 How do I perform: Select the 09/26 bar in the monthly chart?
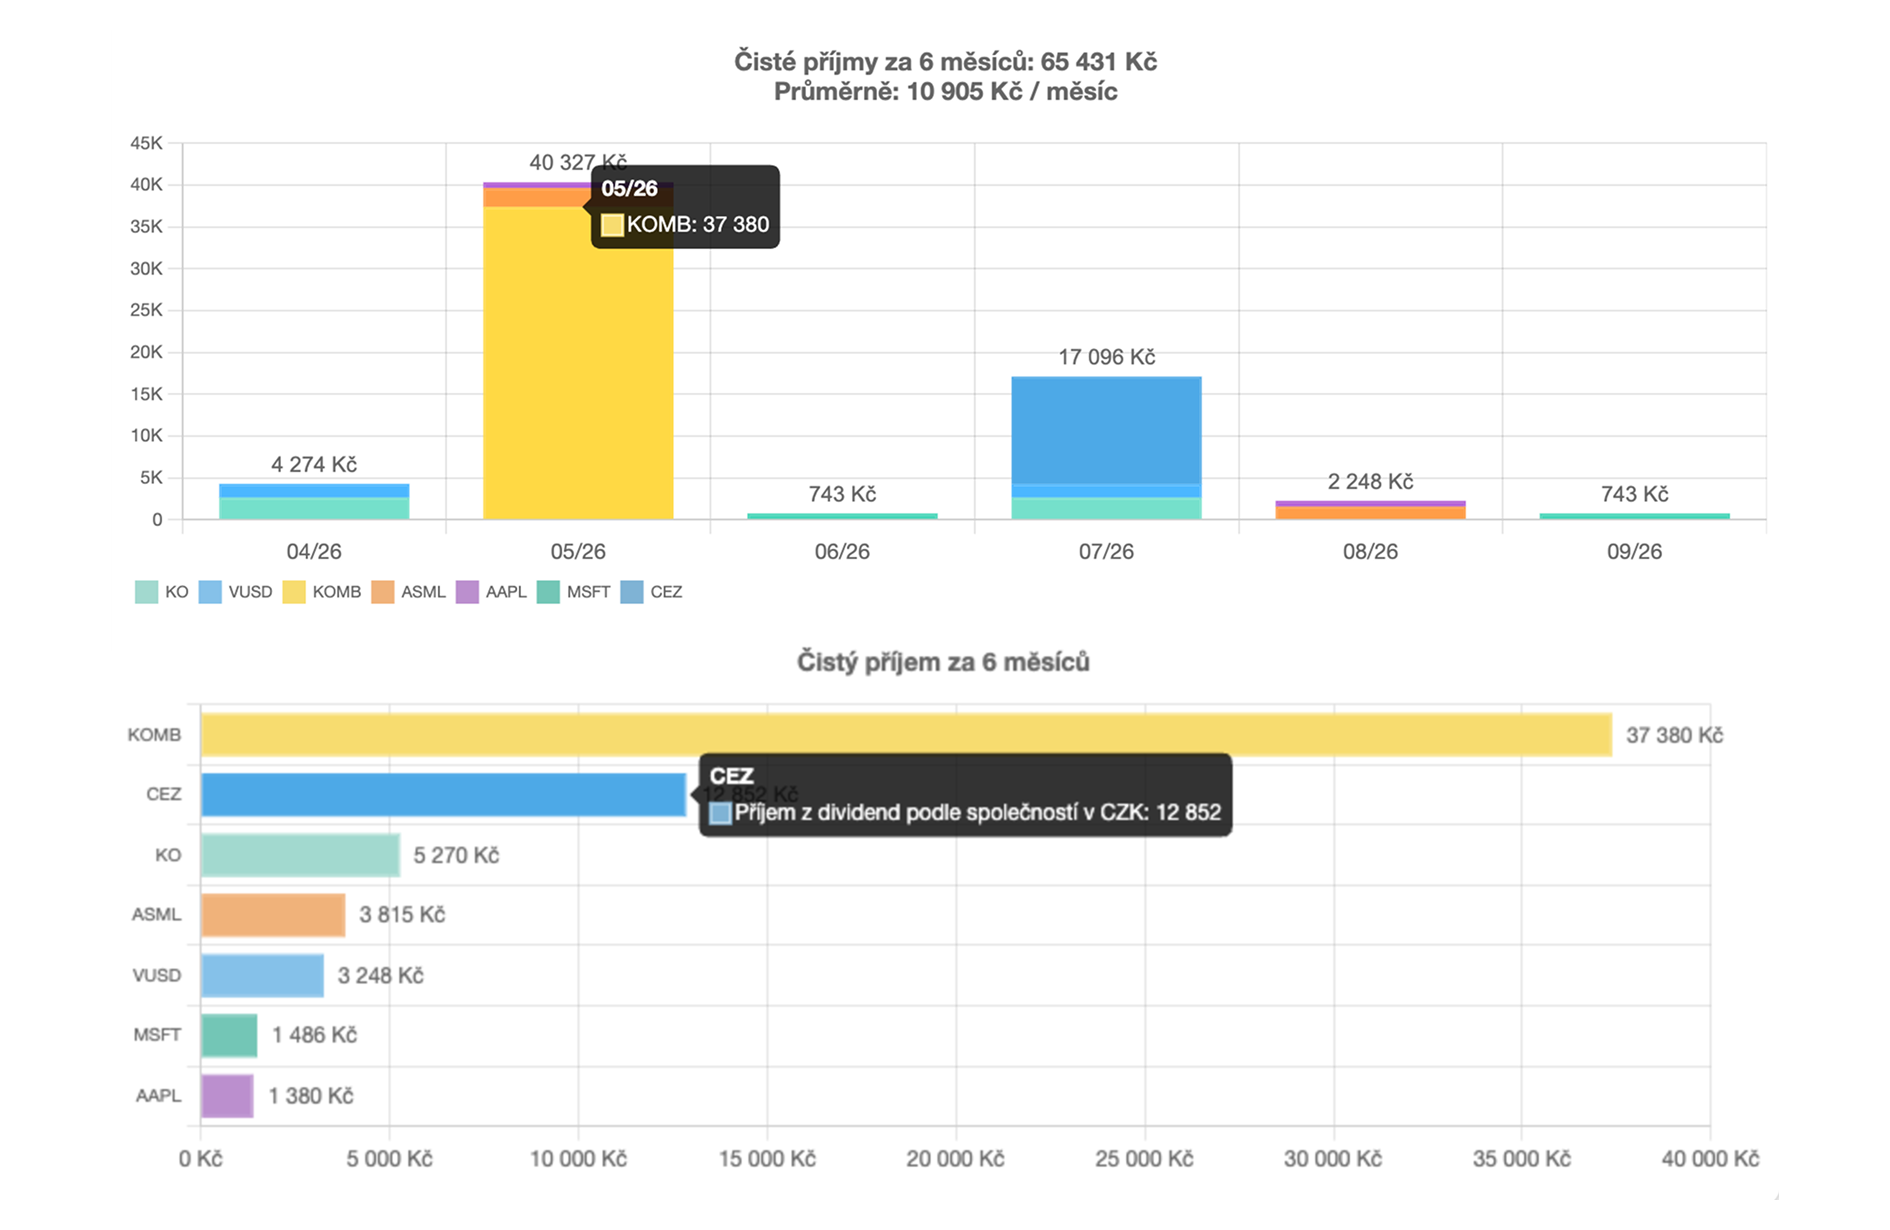click(x=1634, y=516)
